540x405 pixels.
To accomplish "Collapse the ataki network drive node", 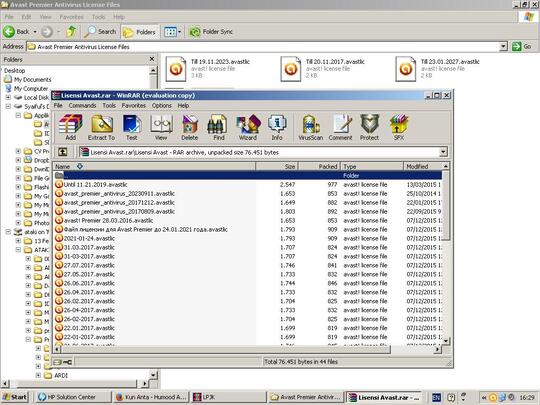I will [x=8, y=232].
